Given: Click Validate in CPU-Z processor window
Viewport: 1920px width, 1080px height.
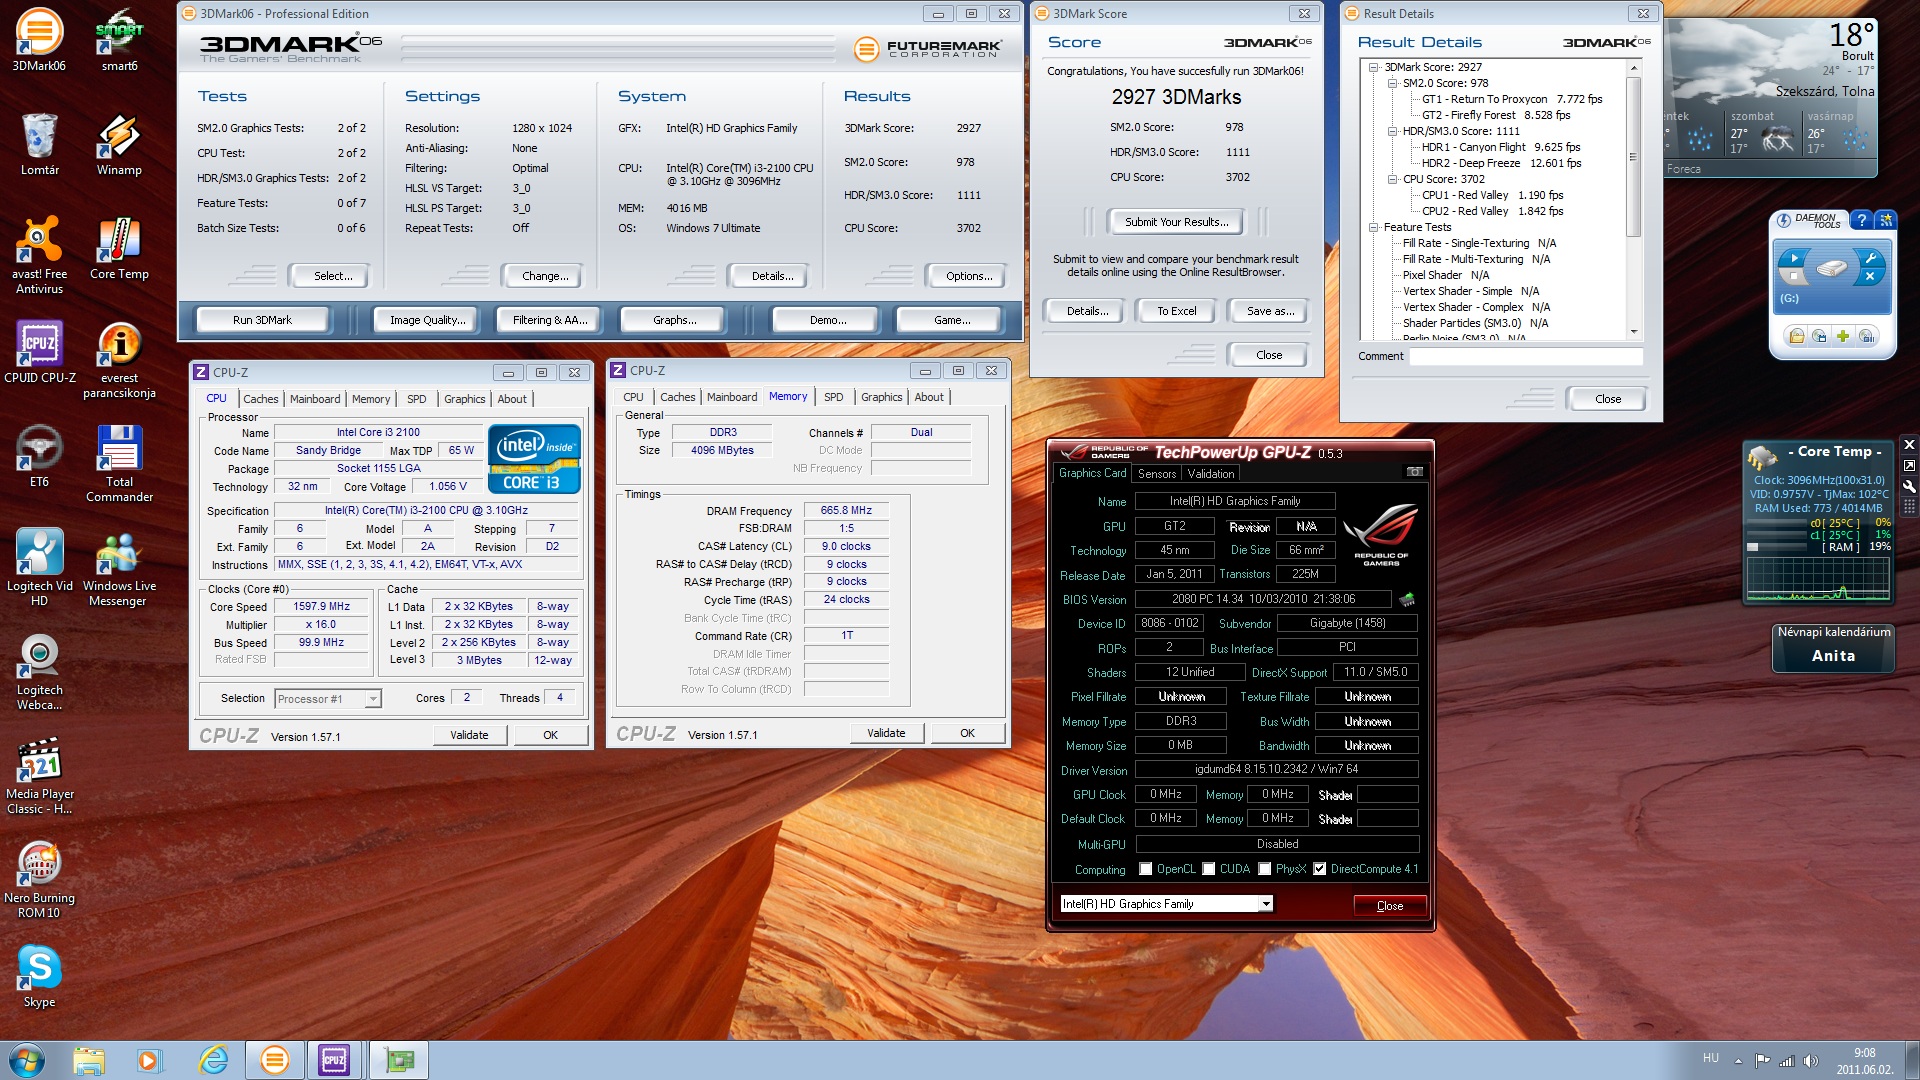Looking at the screenshot, I should (x=469, y=735).
